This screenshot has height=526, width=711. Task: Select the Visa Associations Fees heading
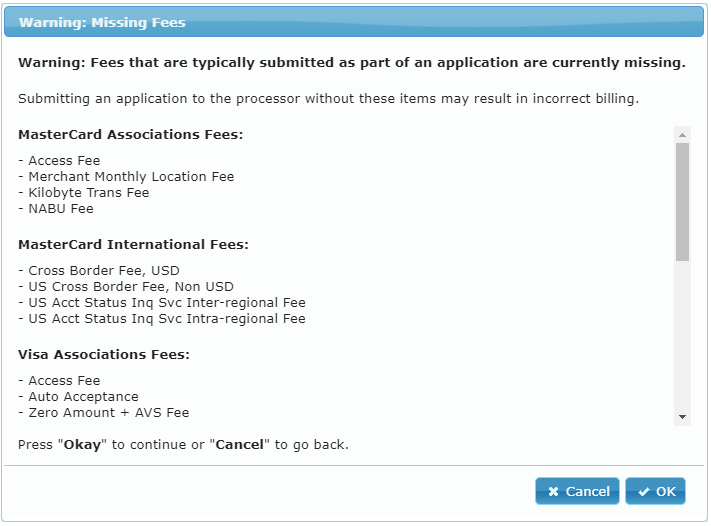tap(104, 354)
